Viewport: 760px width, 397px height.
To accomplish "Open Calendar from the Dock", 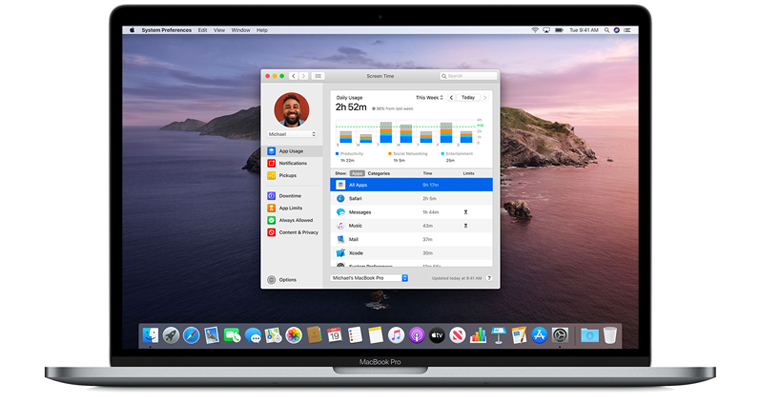I will pyautogui.click(x=334, y=335).
